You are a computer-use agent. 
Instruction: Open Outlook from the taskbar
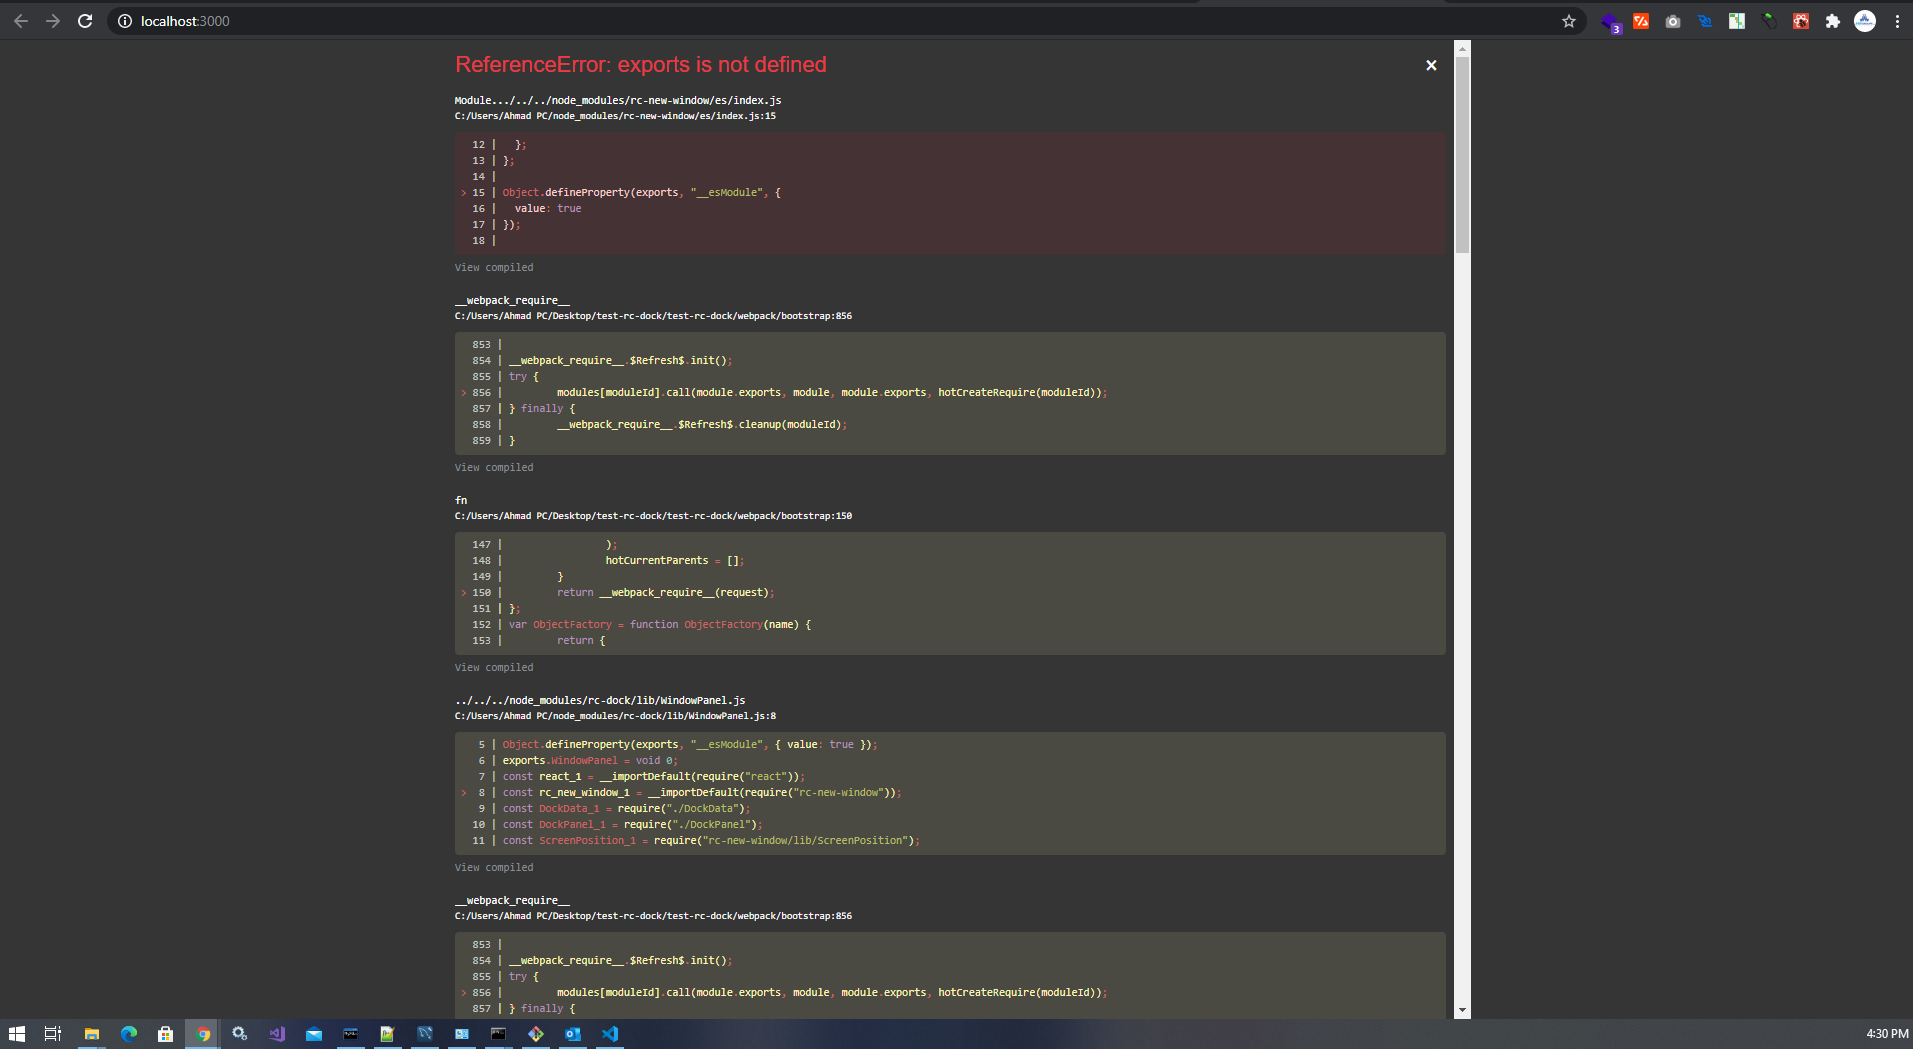pos(573,1034)
